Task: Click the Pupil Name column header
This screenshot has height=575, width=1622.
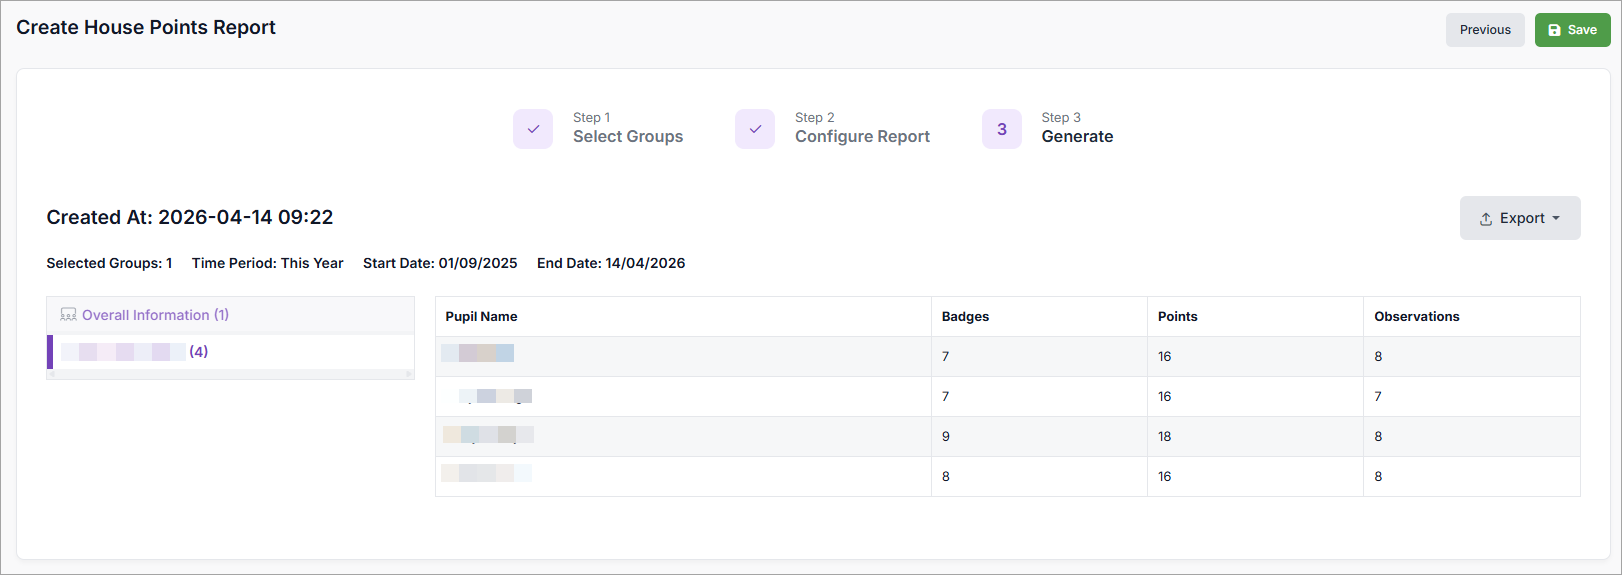Action: [481, 317]
